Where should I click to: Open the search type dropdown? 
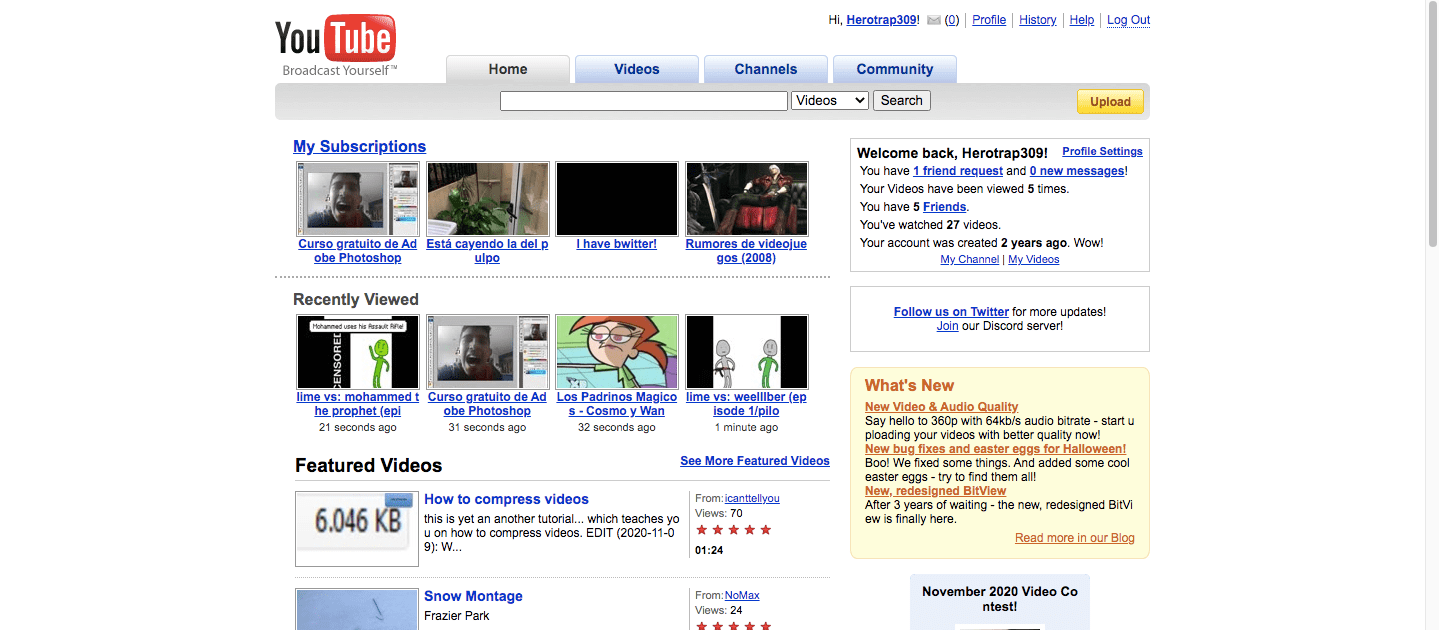pyautogui.click(x=829, y=100)
